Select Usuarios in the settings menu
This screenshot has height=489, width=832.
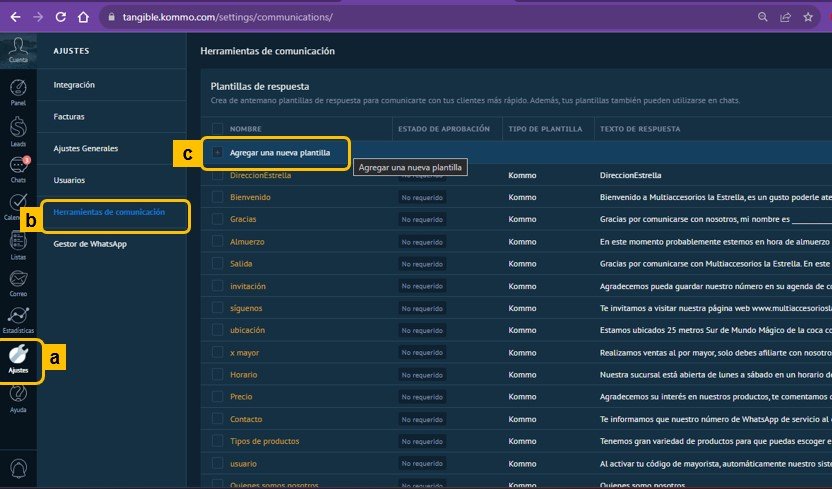click(x=69, y=180)
